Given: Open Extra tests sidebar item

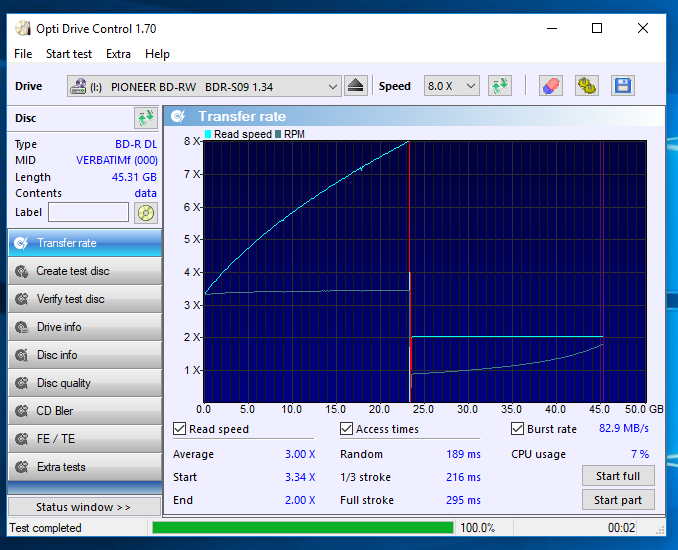Looking at the screenshot, I should tap(85, 467).
